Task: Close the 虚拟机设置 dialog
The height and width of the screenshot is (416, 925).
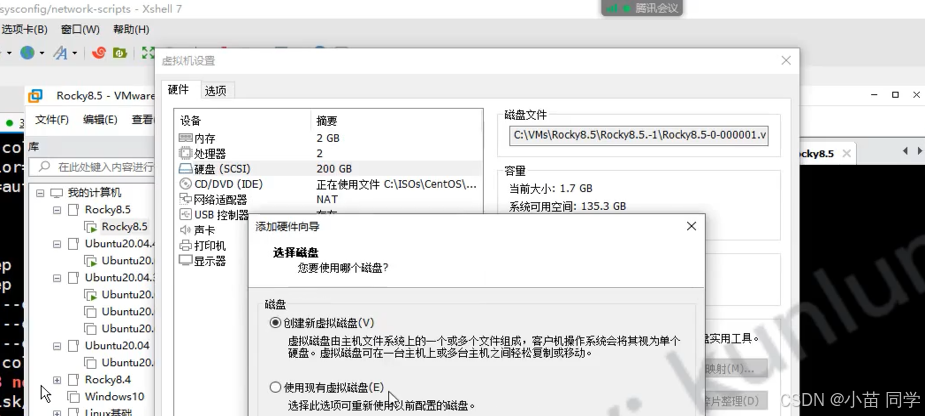Action: pos(786,60)
